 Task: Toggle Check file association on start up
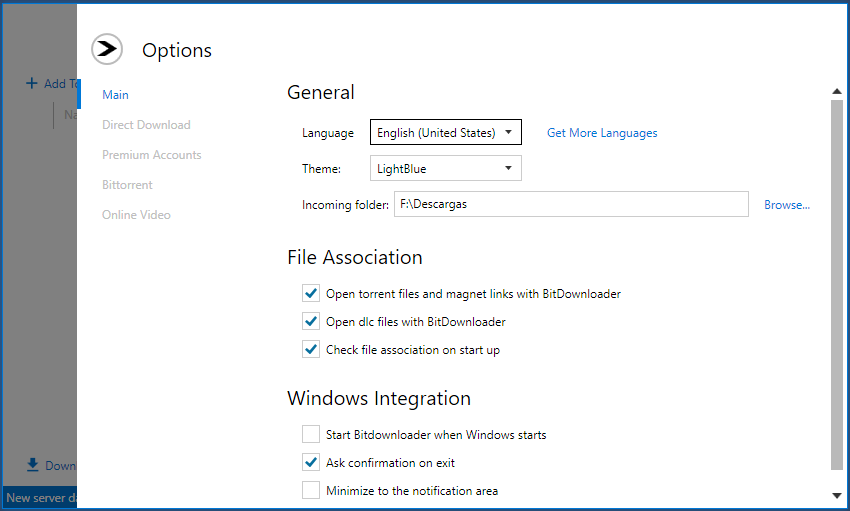pyautogui.click(x=311, y=350)
